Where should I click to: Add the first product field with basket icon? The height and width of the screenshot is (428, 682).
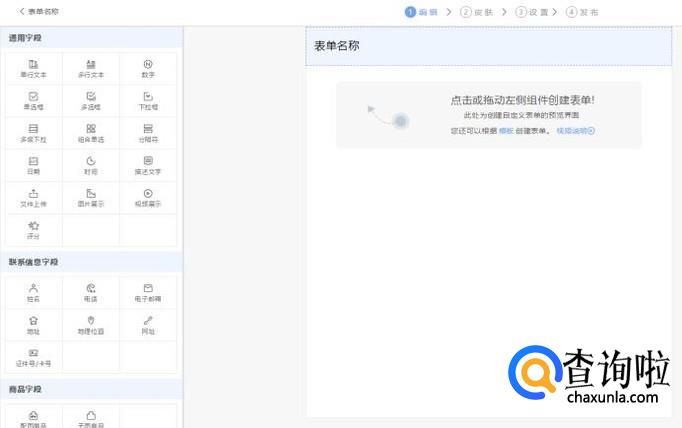tap(33, 419)
